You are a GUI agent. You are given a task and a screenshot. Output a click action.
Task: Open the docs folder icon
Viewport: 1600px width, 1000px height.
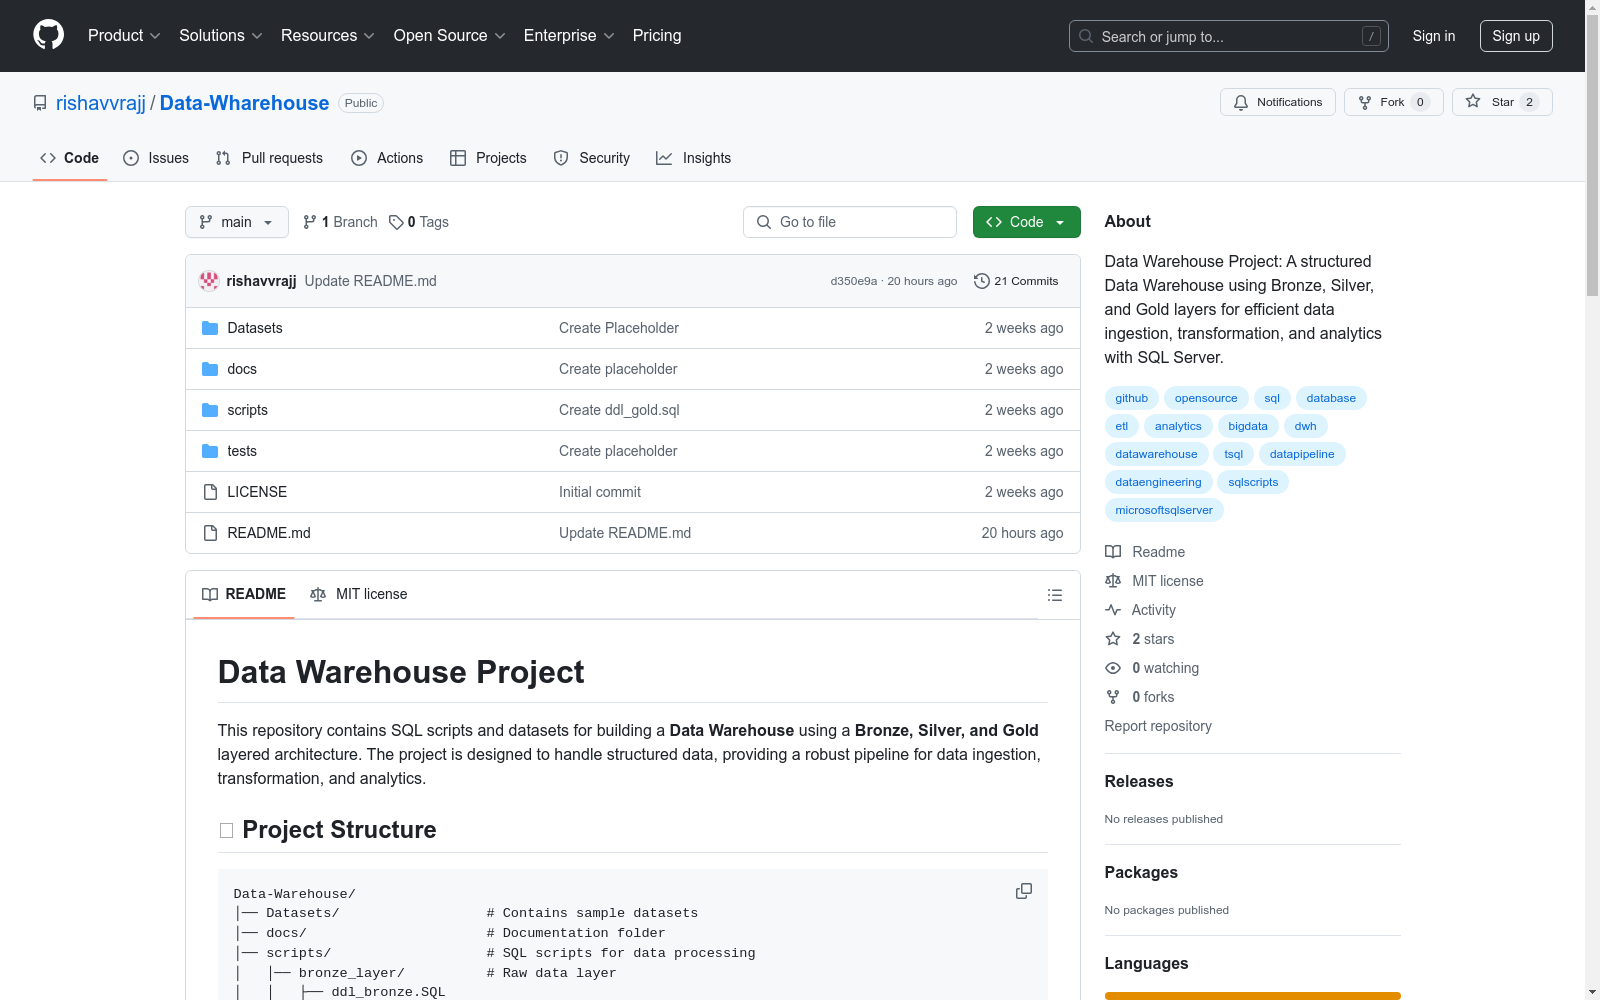[210, 369]
